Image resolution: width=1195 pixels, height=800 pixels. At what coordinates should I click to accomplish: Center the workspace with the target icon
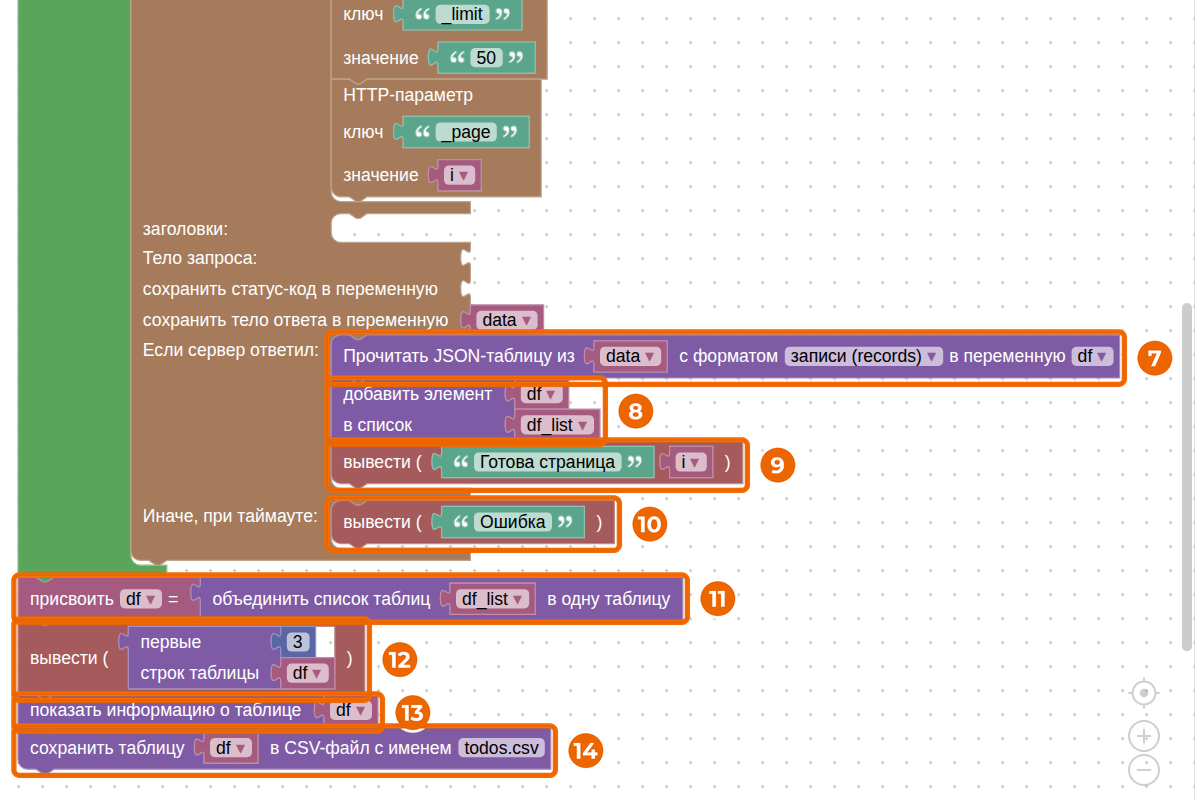[1144, 693]
